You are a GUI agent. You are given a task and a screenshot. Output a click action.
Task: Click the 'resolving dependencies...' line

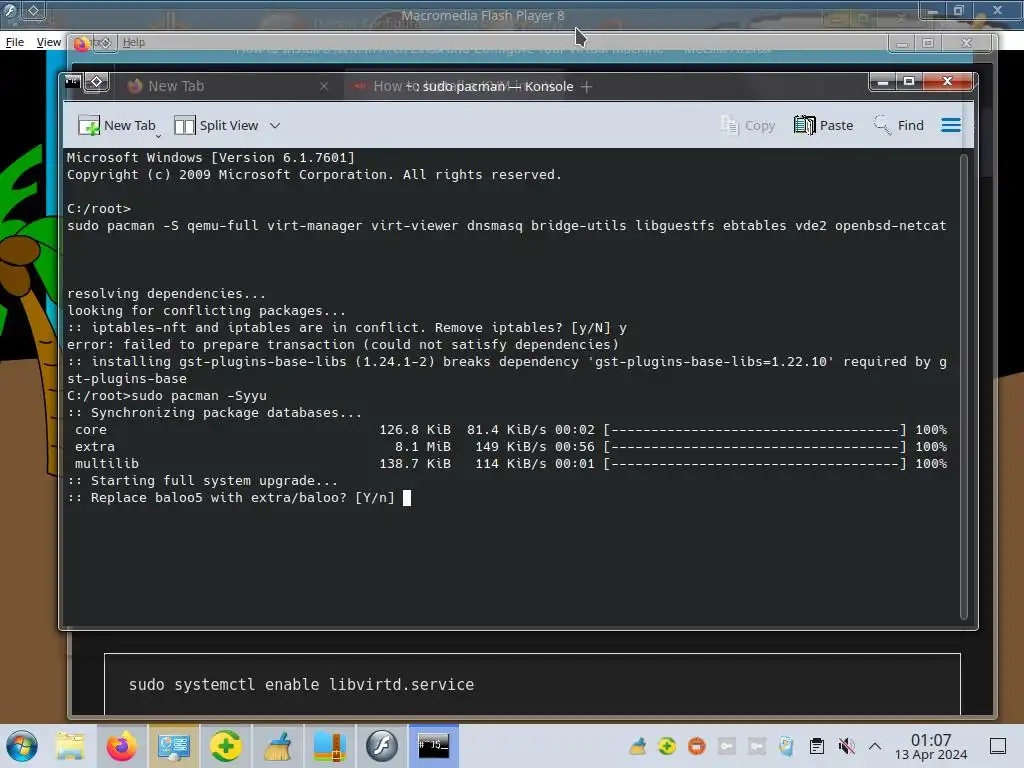(166, 293)
